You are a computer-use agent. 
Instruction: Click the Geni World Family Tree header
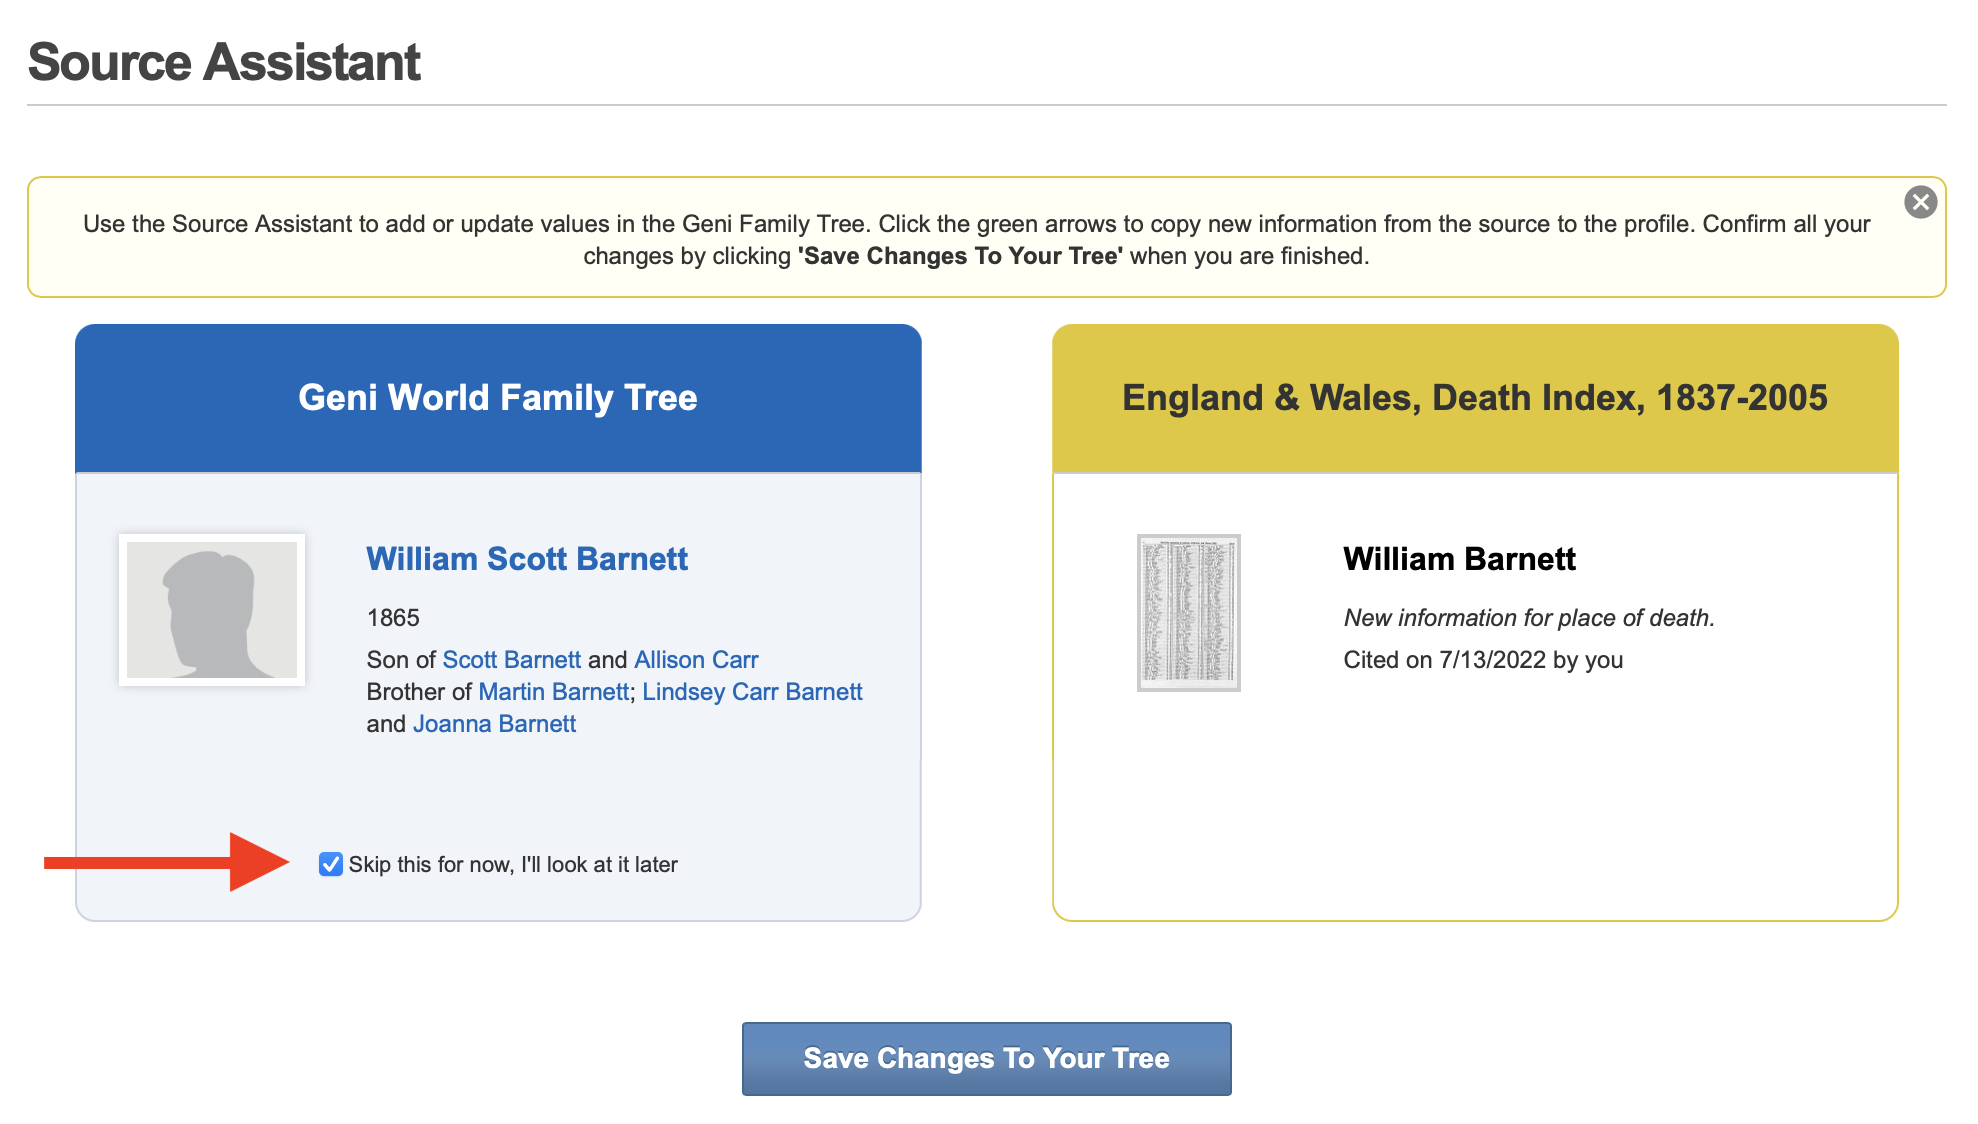pyautogui.click(x=498, y=398)
